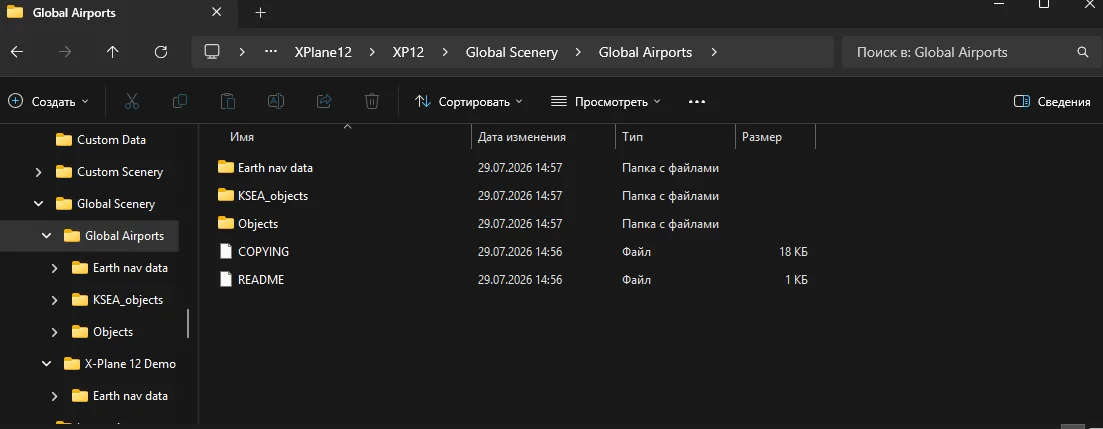Select X-Plane 12 Demo in navigation tree
The height and width of the screenshot is (429, 1103).
pyautogui.click(x=130, y=364)
